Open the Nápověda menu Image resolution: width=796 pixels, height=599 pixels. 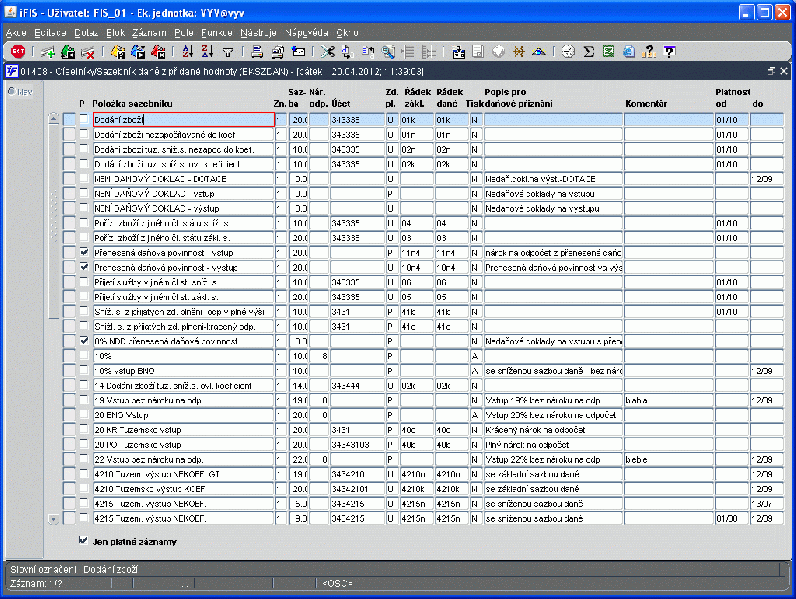point(305,33)
